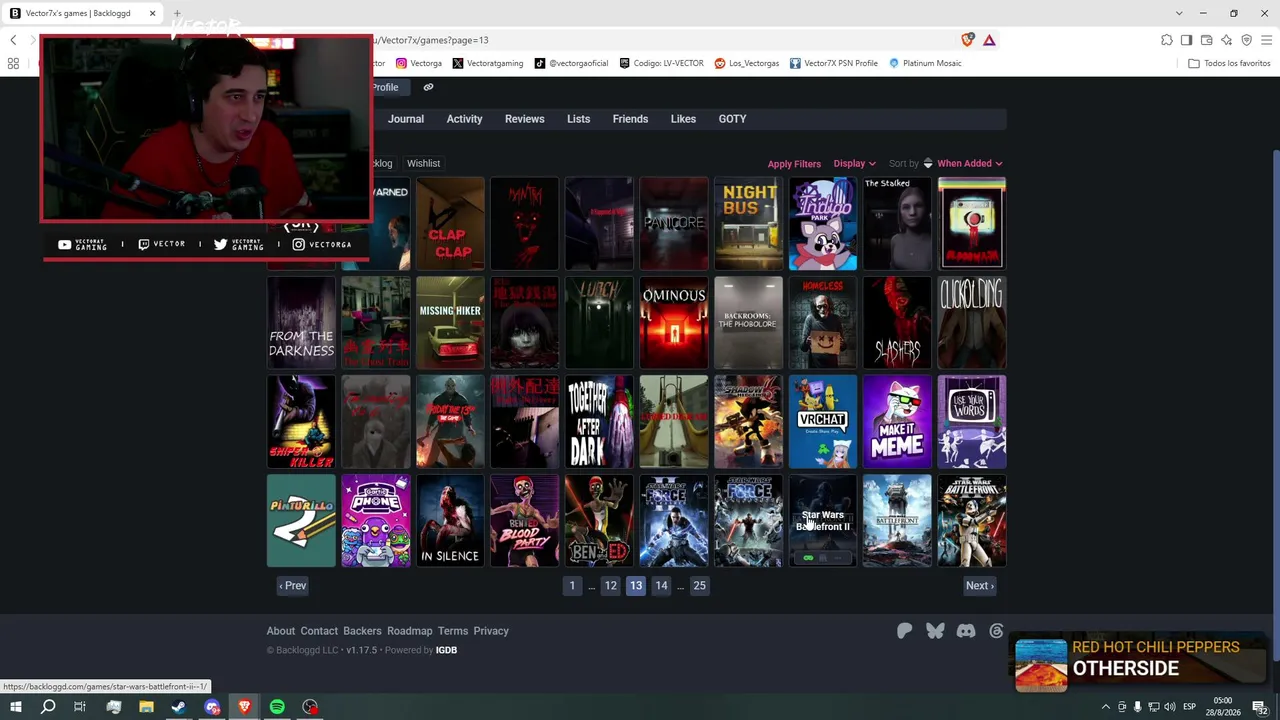Open the Bluesky butterfly icon link
This screenshot has height=720, width=1280.
coord(935,631)
